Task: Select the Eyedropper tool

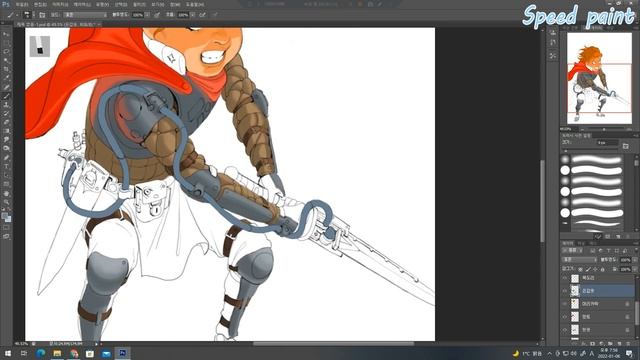Action: (x=6, y=78)
